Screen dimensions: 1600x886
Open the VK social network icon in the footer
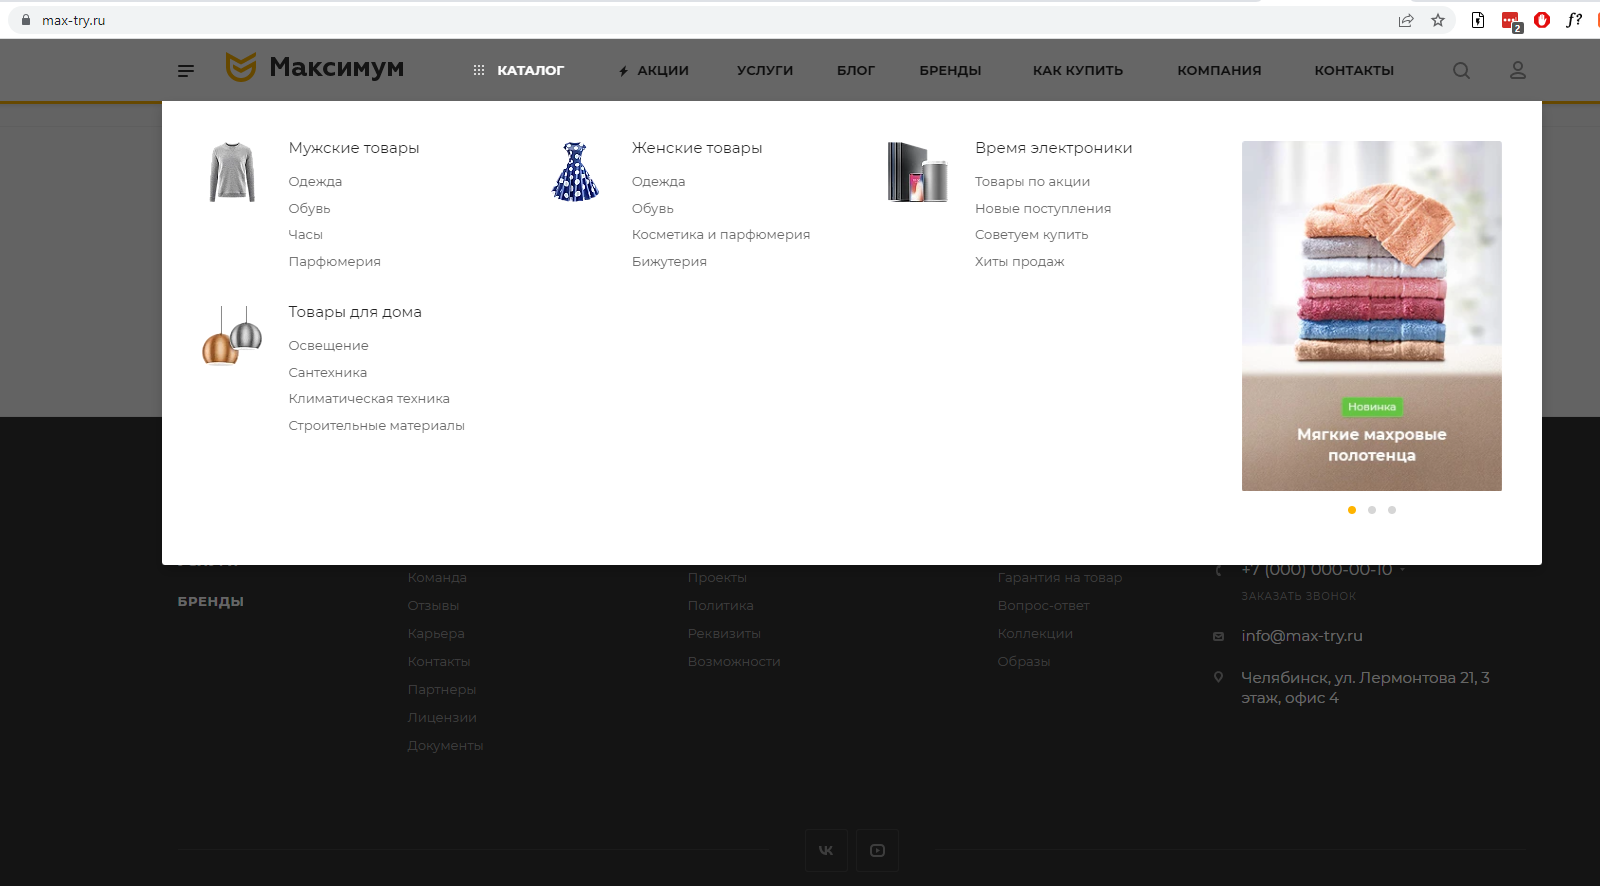coord(826,850)
